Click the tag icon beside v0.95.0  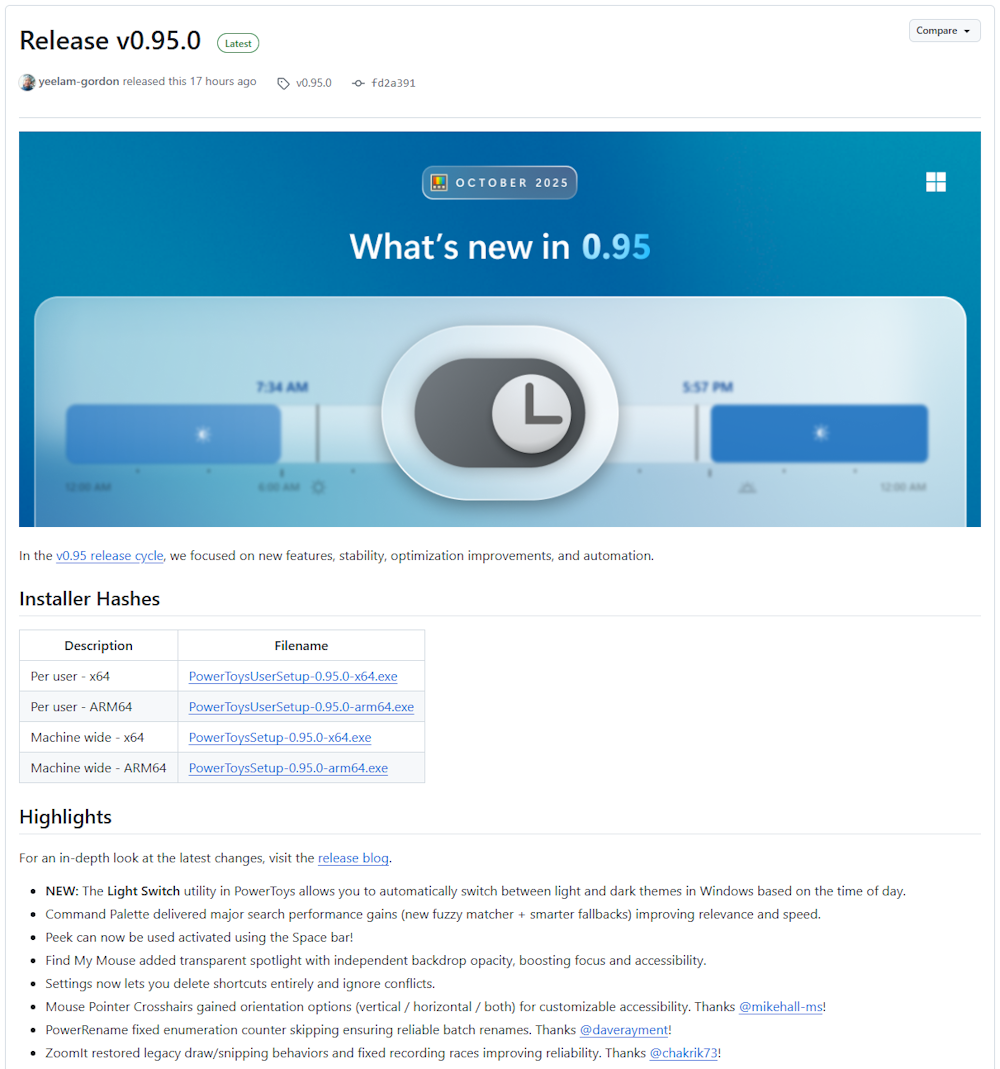coord(283,83)
